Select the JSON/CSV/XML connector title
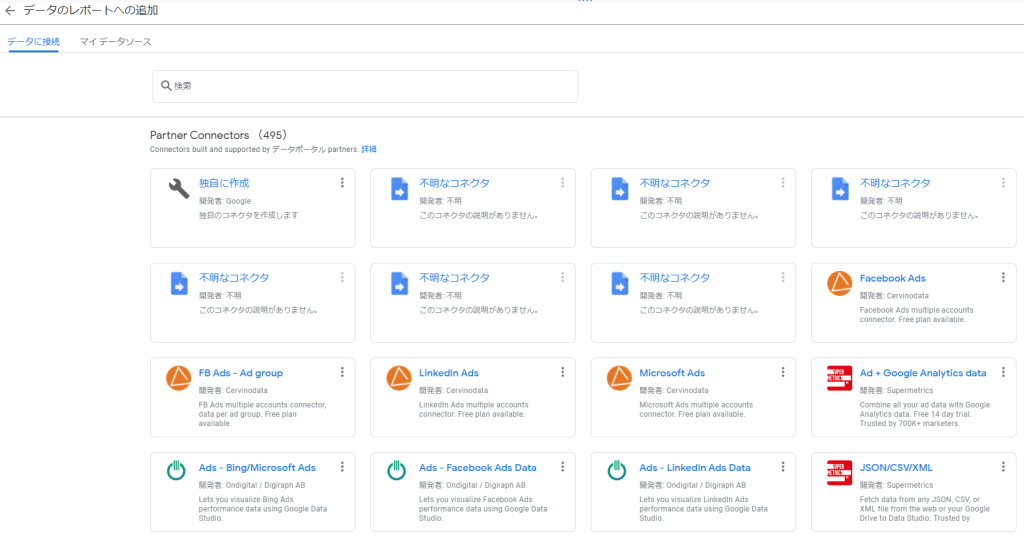 [896, 468]
